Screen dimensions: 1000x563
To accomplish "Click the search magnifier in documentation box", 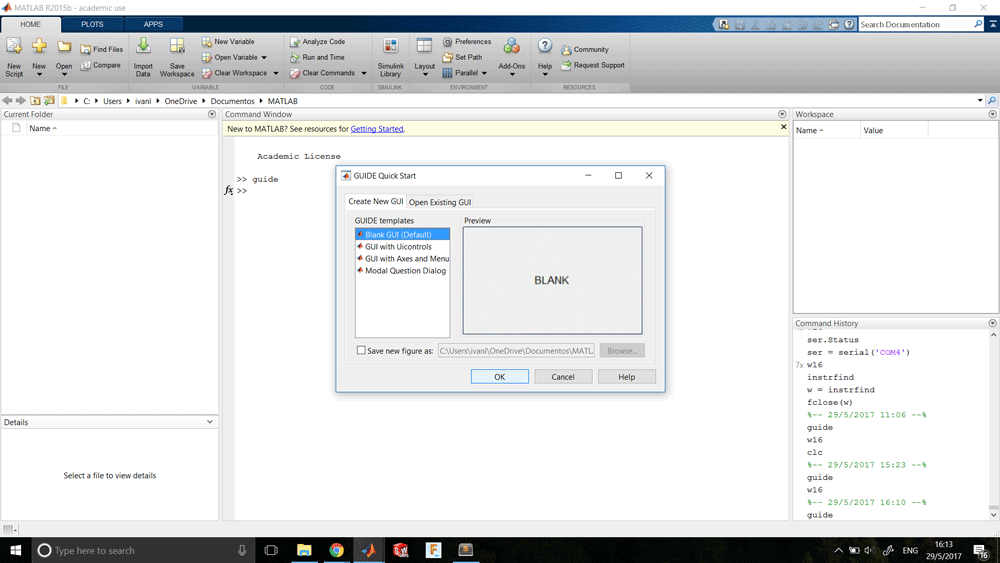I will click(978, 24).
